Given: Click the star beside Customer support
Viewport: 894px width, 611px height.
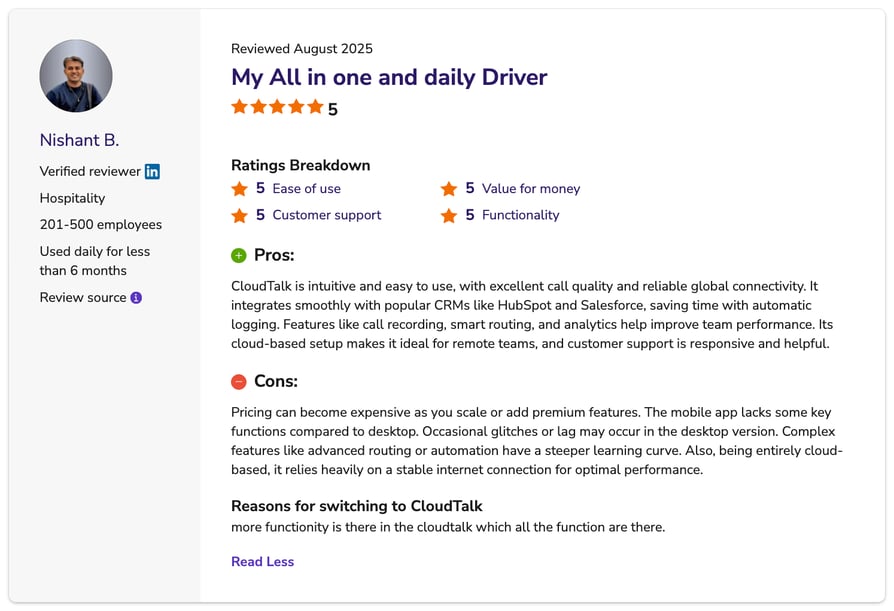Looking at the screenshot, I should tap(239, 215).
